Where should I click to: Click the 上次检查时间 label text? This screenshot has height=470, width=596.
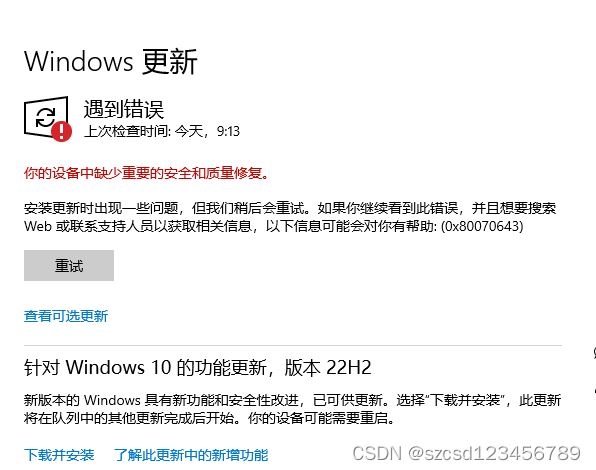tap(127, 131)
